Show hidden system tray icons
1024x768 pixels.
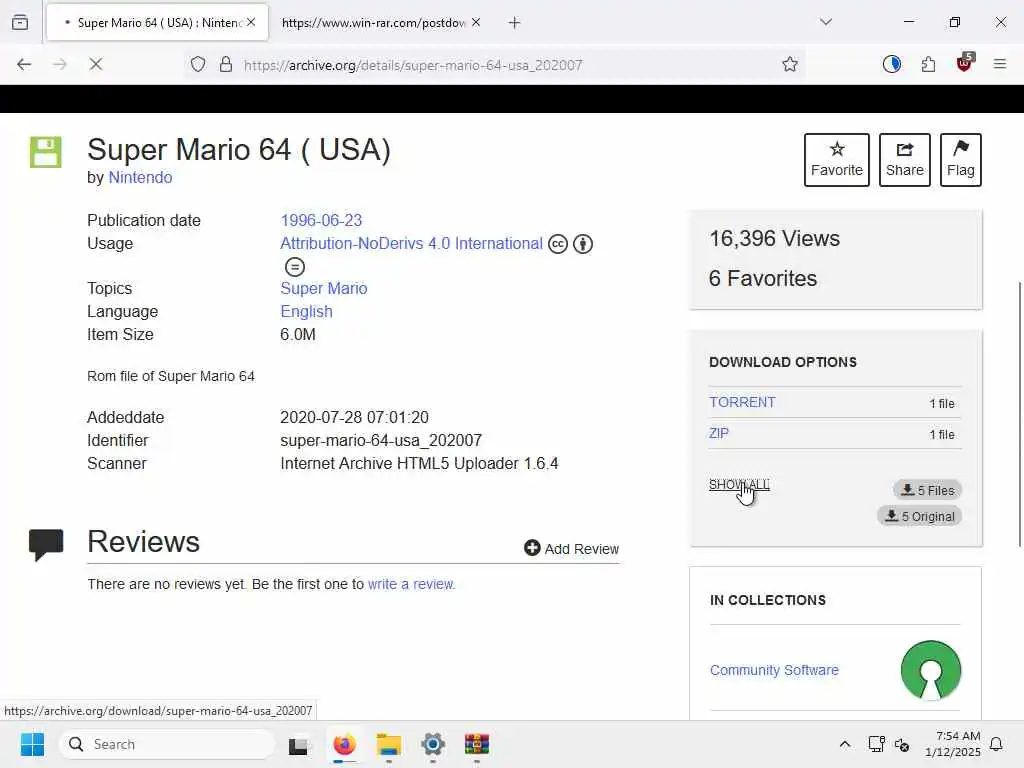tap(844, 744)
